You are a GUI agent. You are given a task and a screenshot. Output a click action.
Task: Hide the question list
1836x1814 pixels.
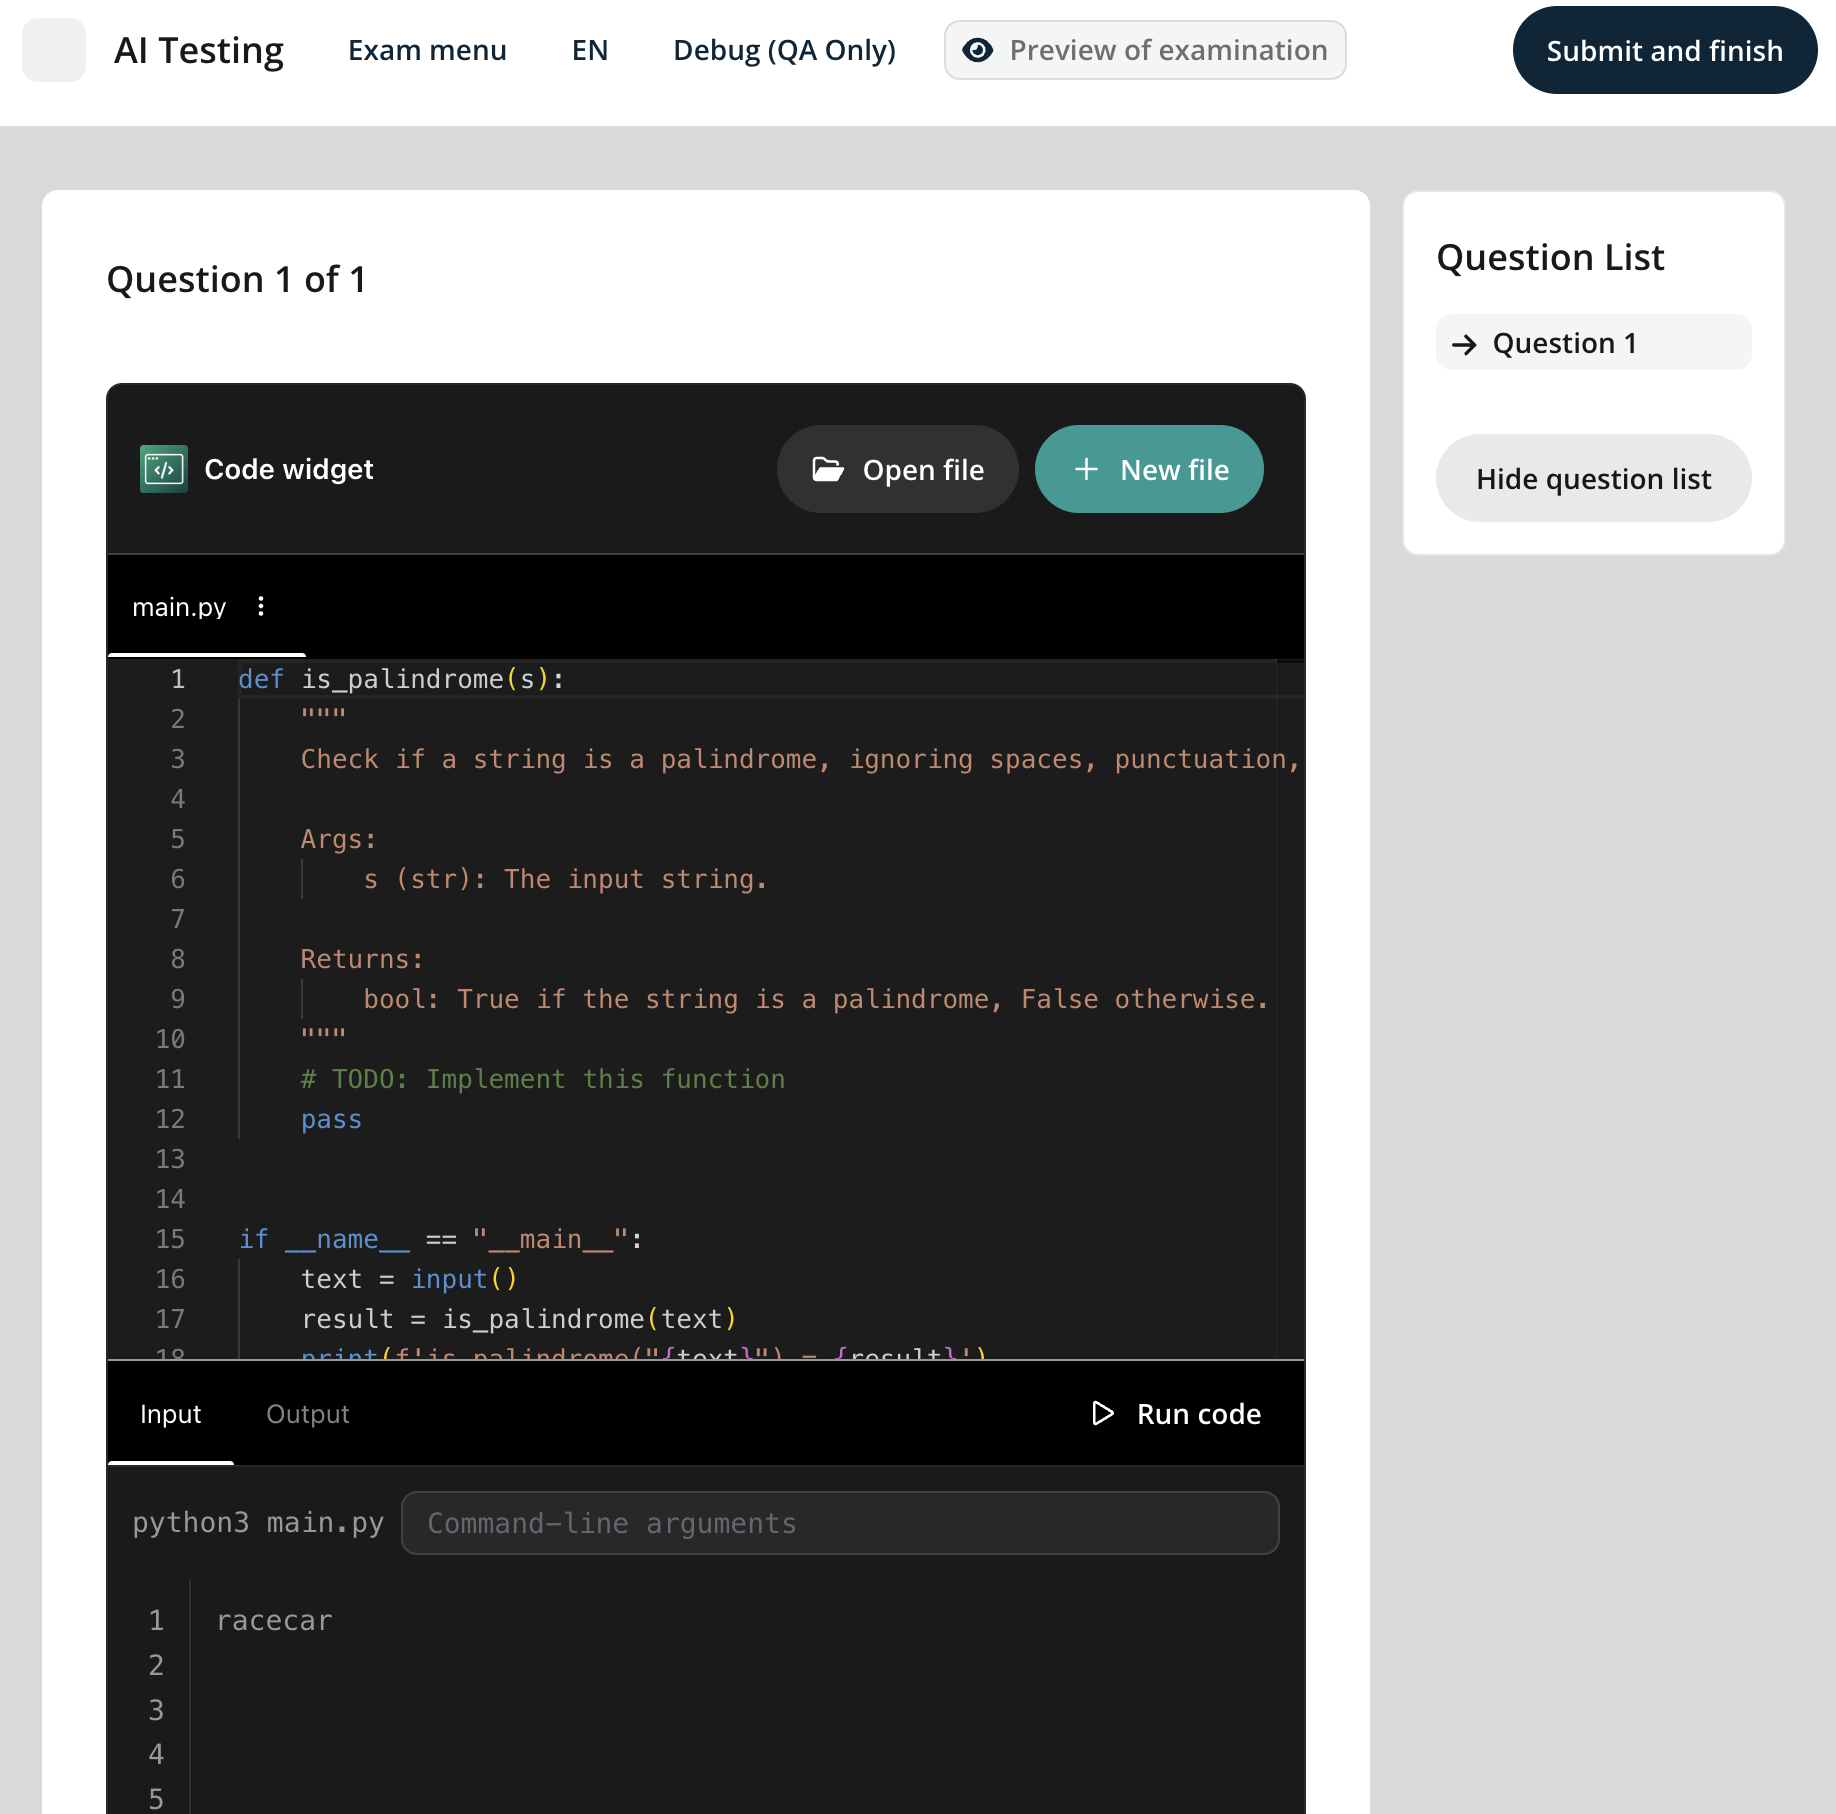point(1593,478)
